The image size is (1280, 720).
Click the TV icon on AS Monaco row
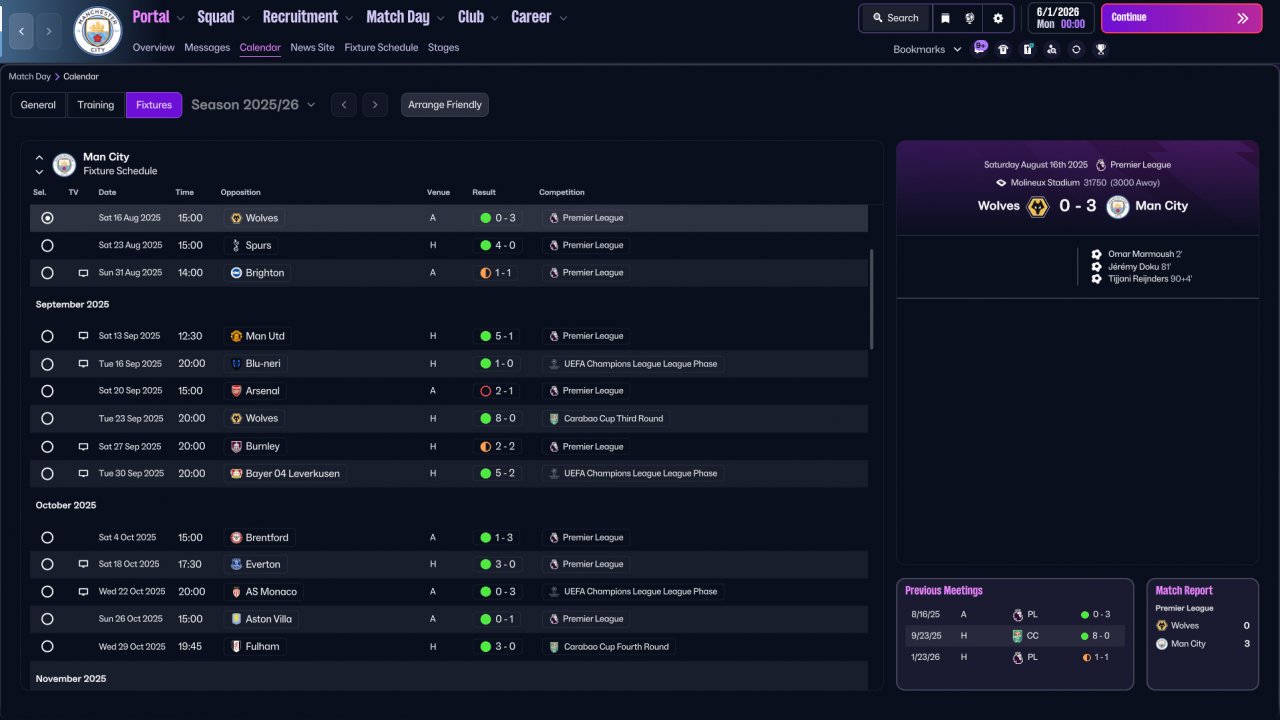[83, 592]
